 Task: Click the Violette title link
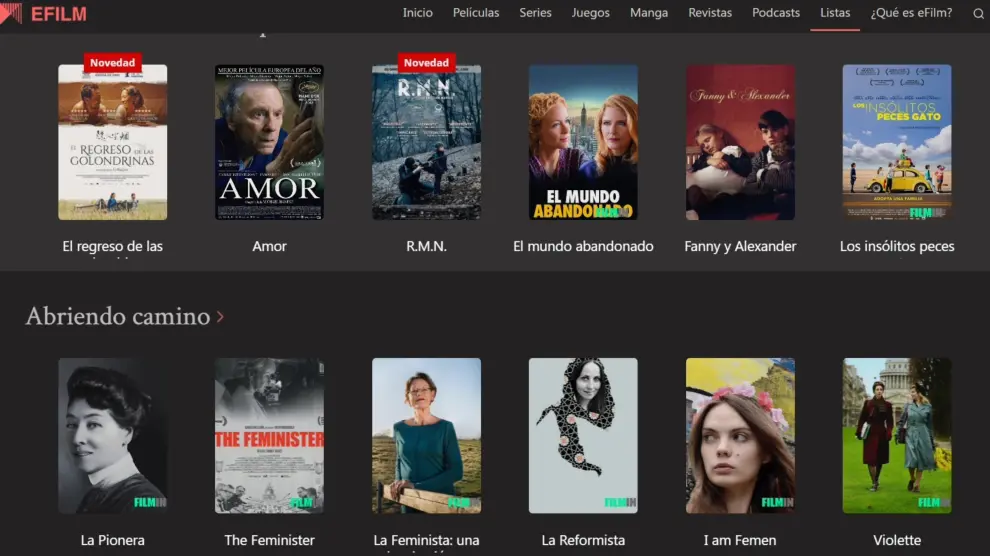point(897,540)
